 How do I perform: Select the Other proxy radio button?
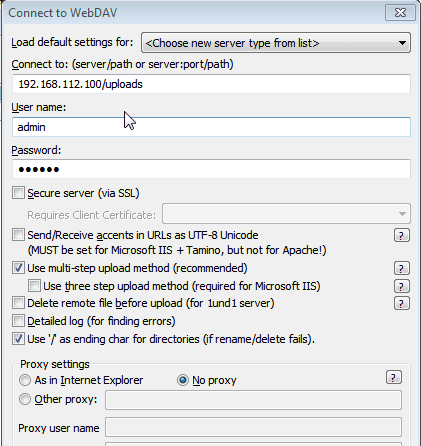[25, 399]
